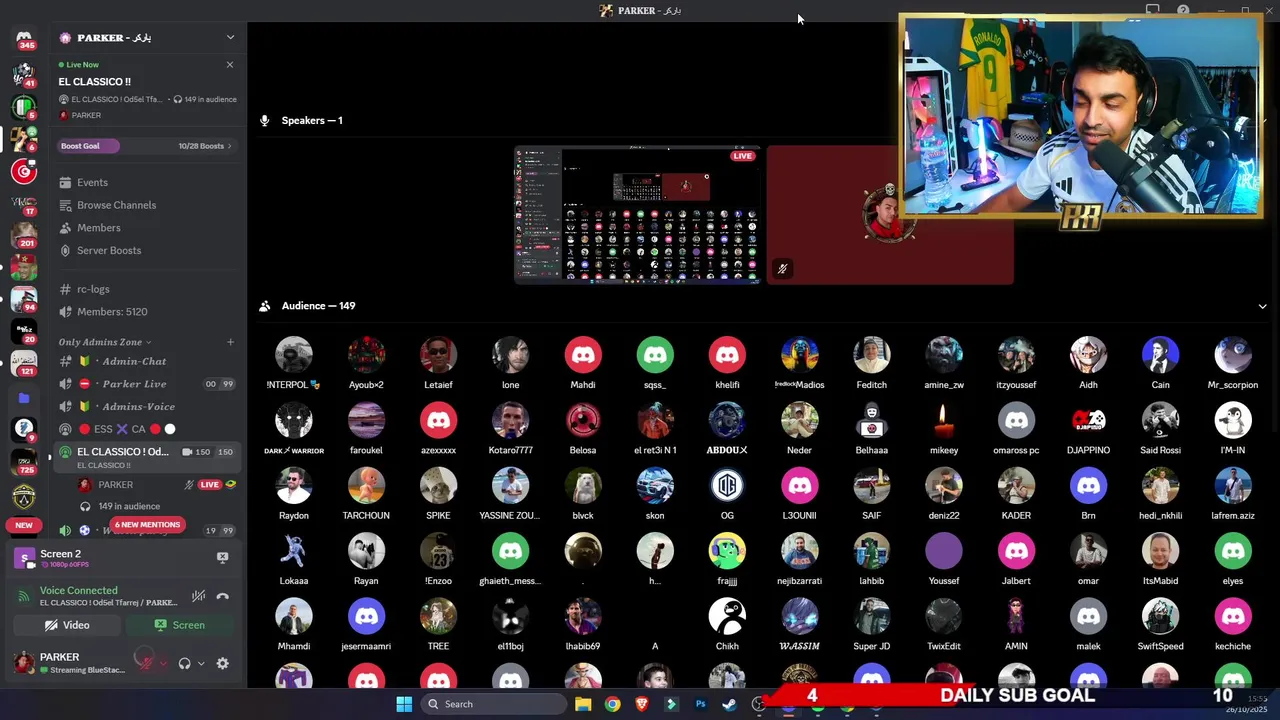Open File Explorer from taskbar
1280x720 pixels.
[583, 704]
